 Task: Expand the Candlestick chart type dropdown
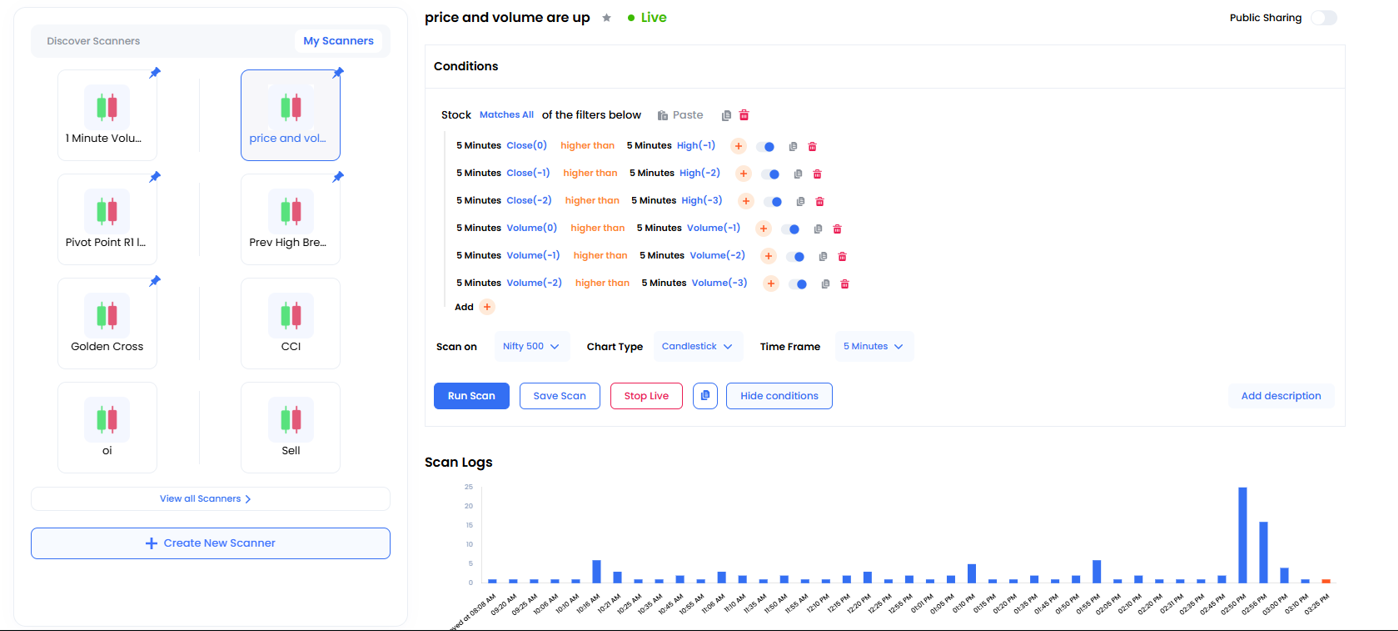[x=697, y=347]
